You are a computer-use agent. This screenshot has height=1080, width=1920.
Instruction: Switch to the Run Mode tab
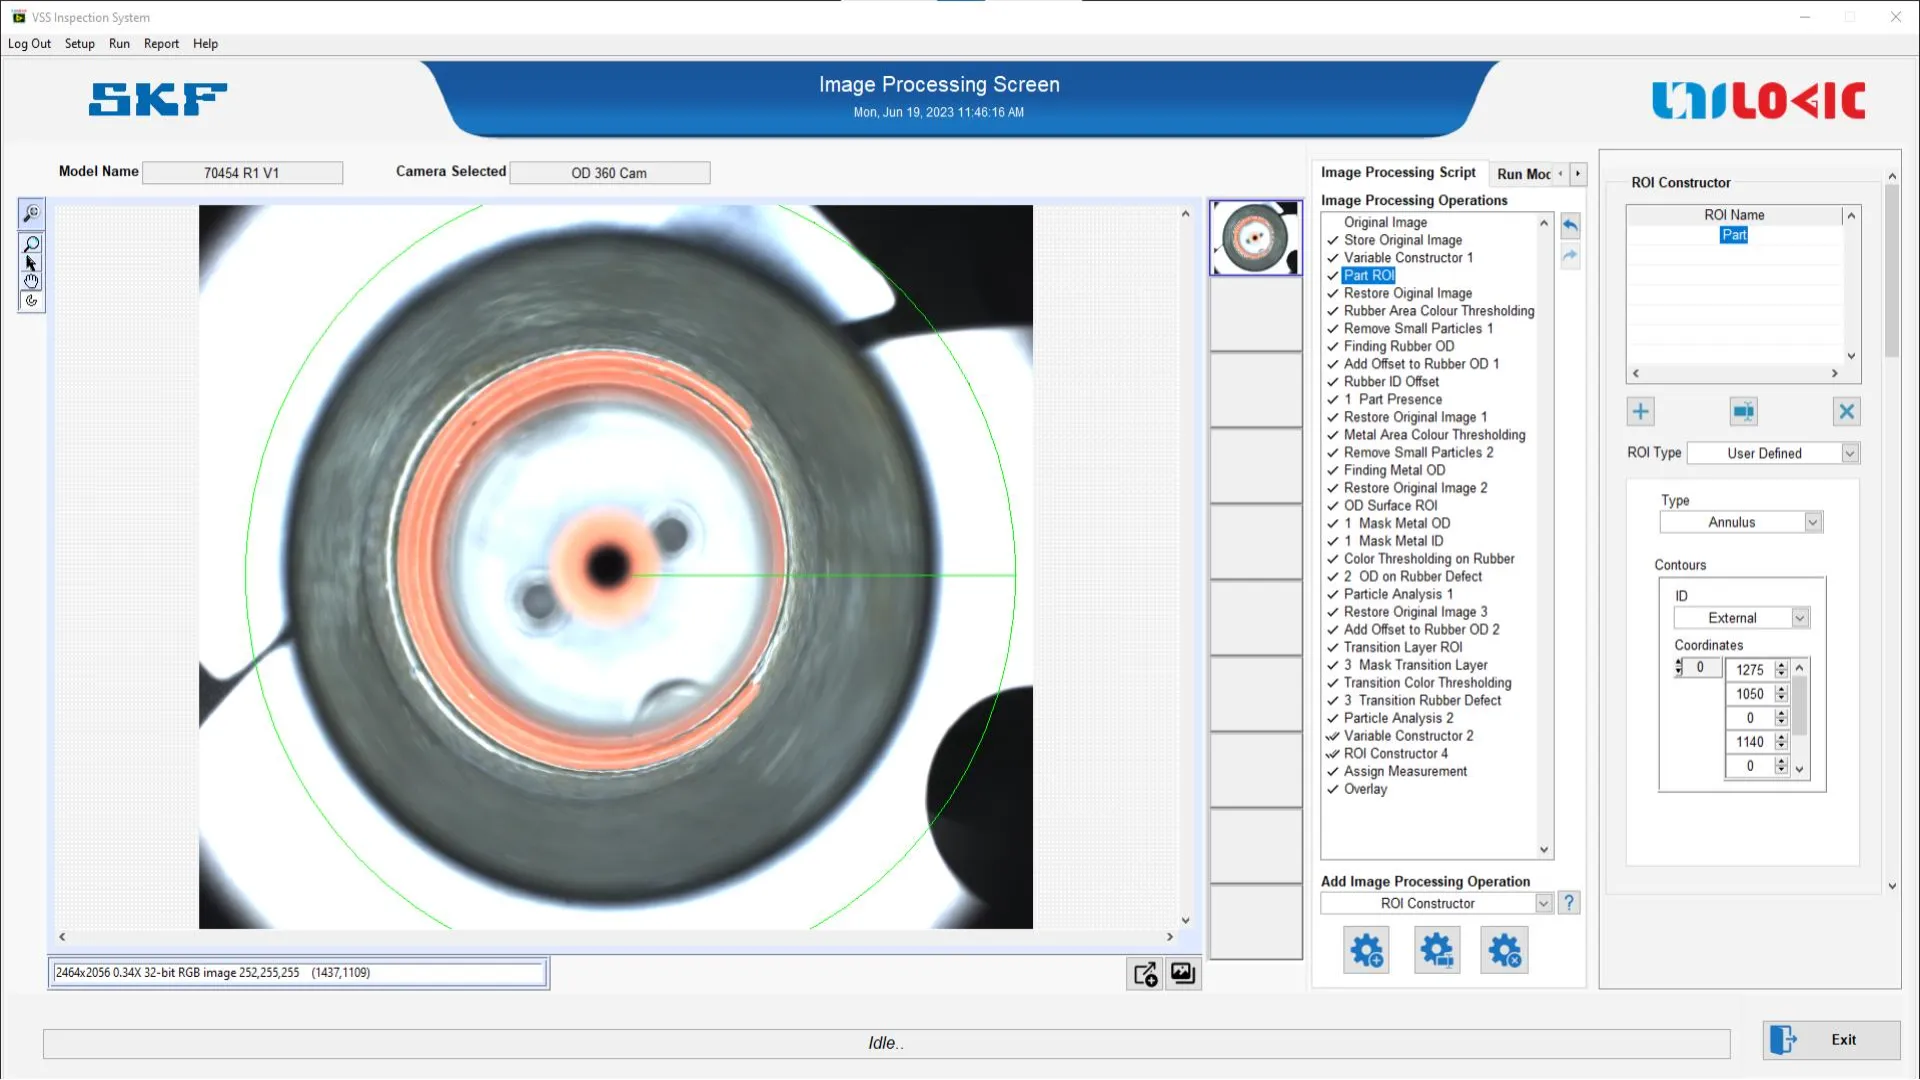click(x=1523, y=174)
